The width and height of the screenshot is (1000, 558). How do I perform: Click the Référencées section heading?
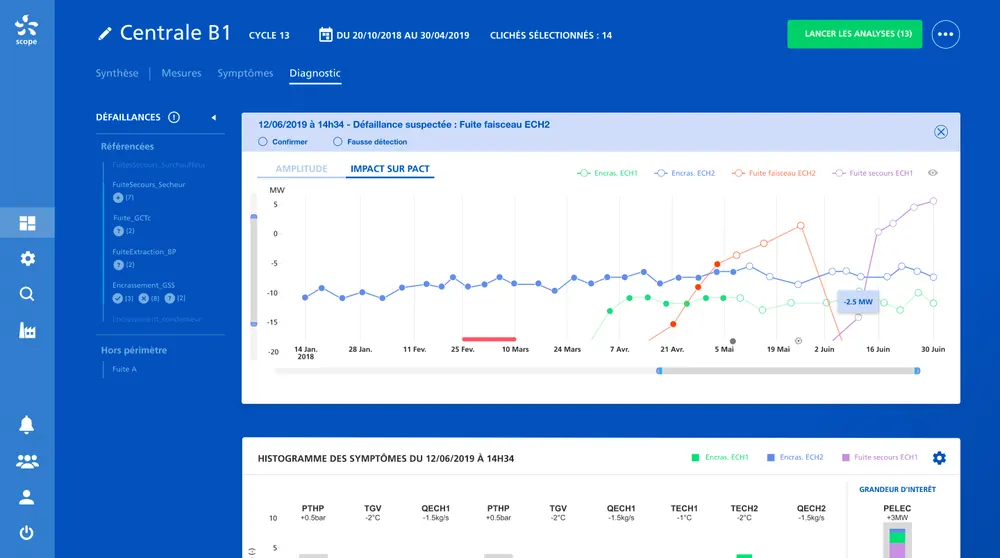[127, 147]
